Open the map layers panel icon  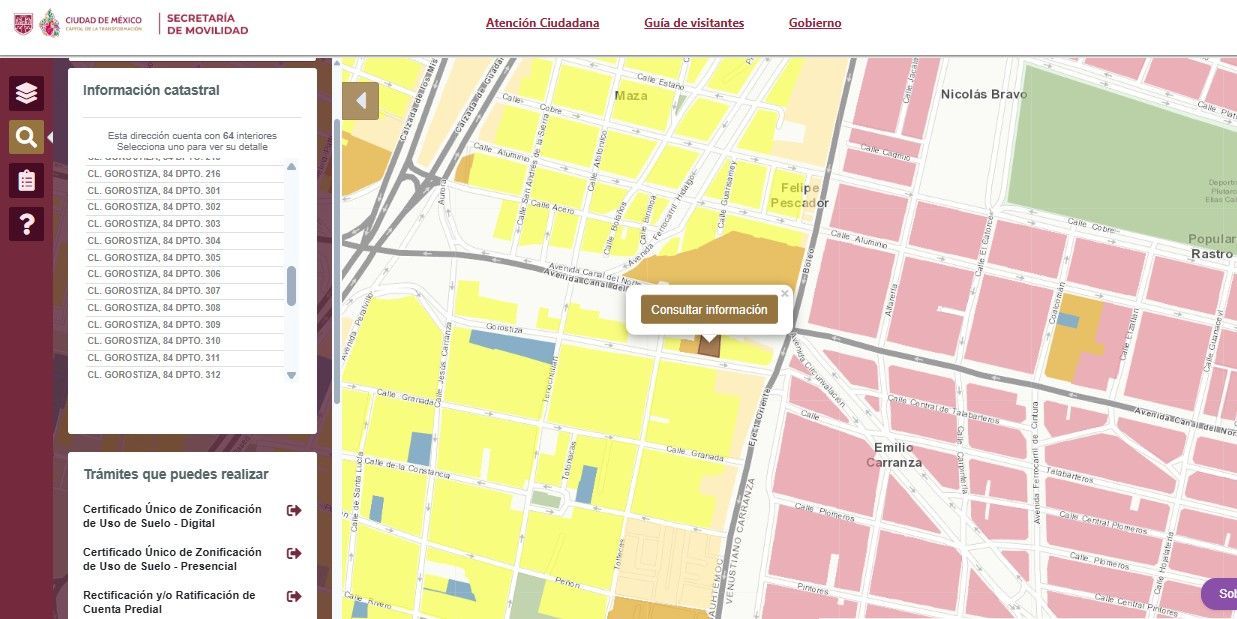click(x=26, y=93)
